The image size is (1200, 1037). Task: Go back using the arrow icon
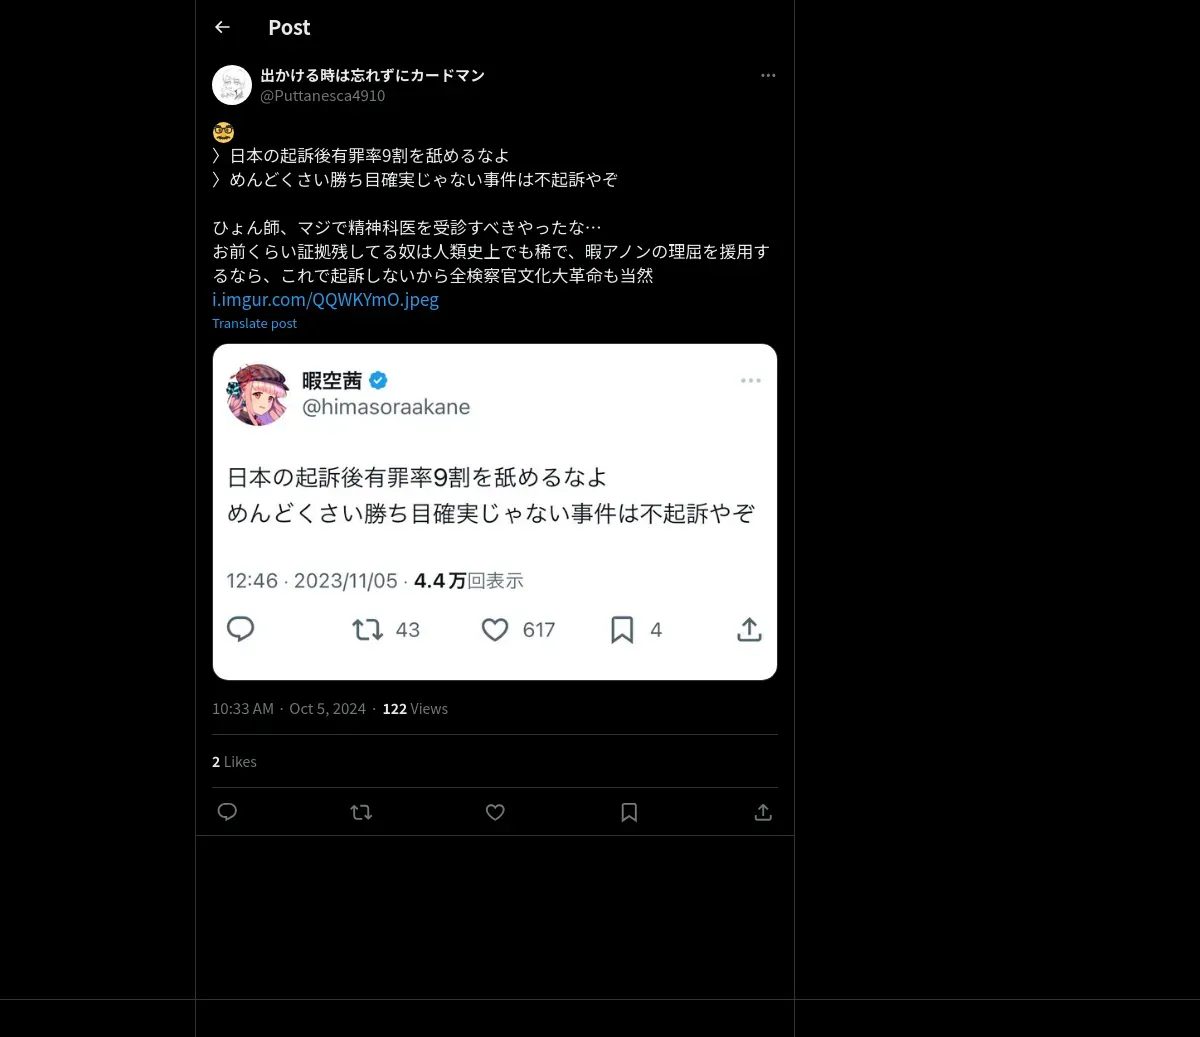click(222, 27)
